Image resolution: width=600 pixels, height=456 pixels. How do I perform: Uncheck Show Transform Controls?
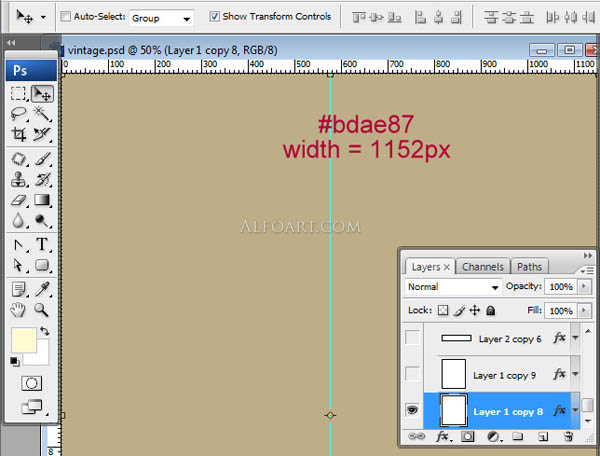click(215, 16)
